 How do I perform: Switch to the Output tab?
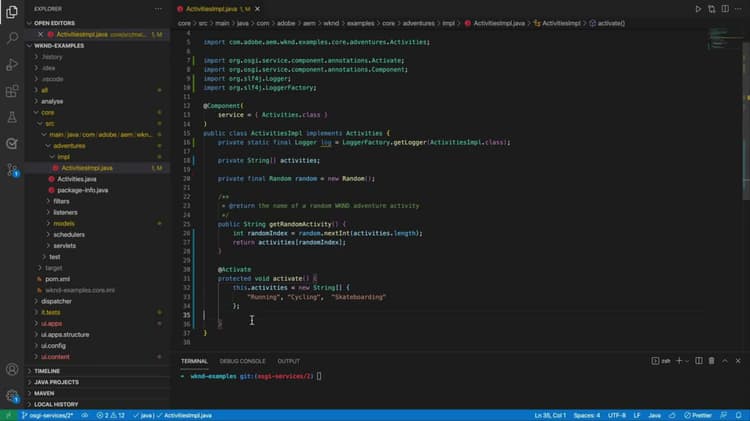click(288, 361)
